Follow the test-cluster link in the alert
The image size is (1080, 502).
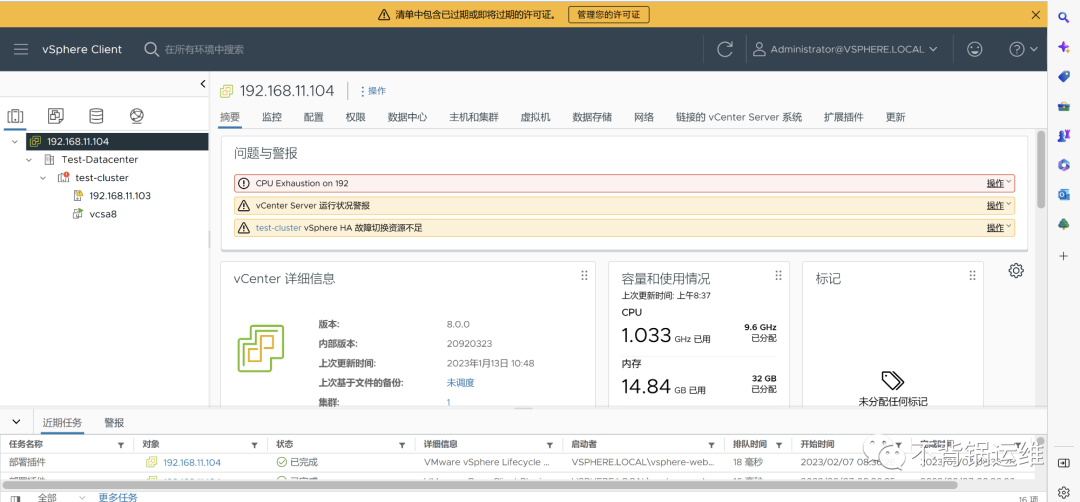coord(278,227)
